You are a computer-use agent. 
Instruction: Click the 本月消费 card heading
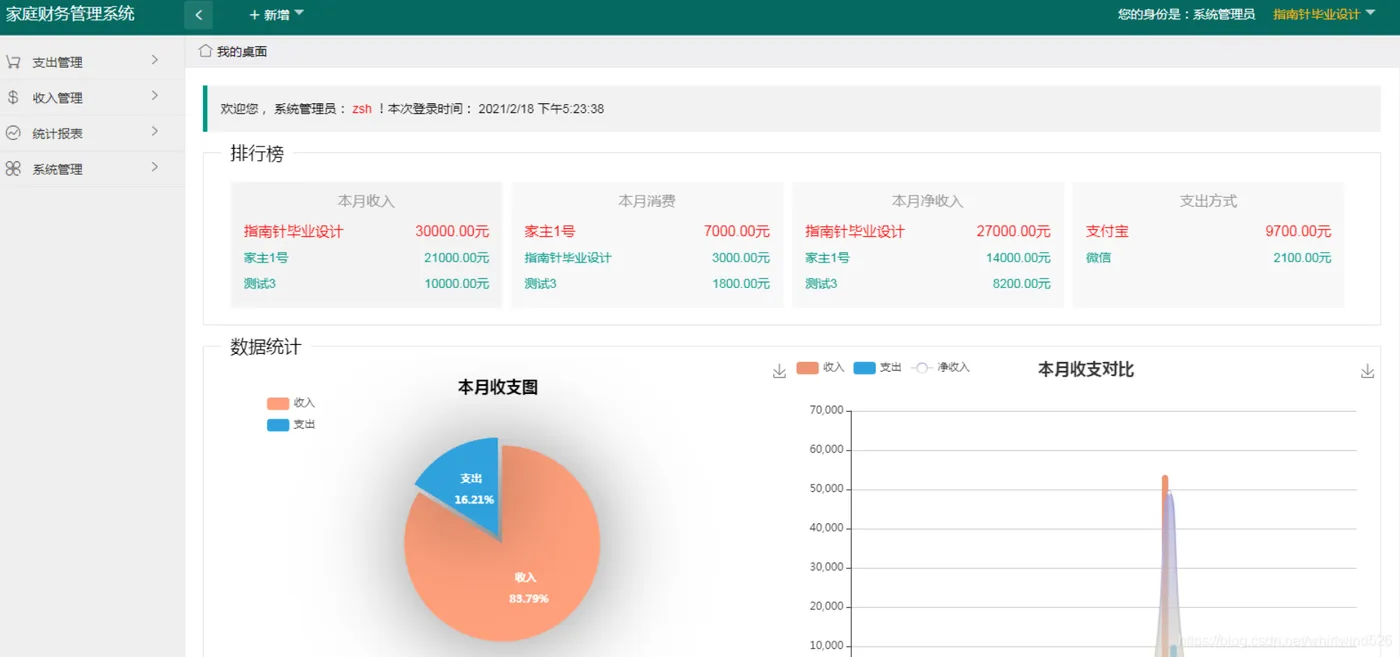(x=647, y=201)
